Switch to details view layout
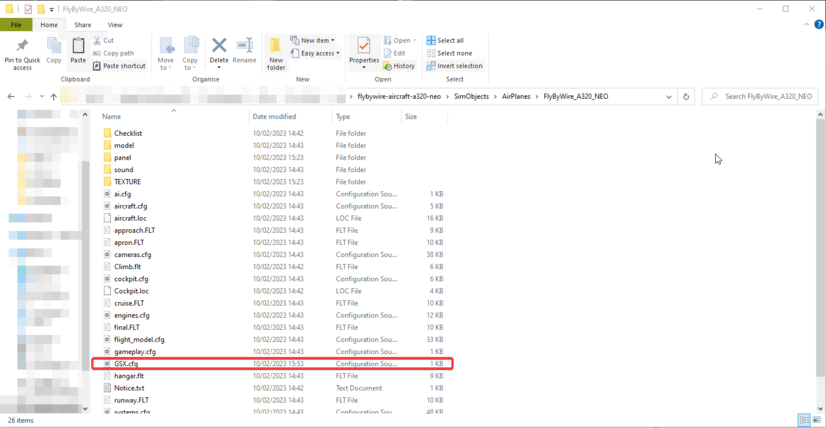Viewport: 826px width, 428px height. (x=804, y=420)
